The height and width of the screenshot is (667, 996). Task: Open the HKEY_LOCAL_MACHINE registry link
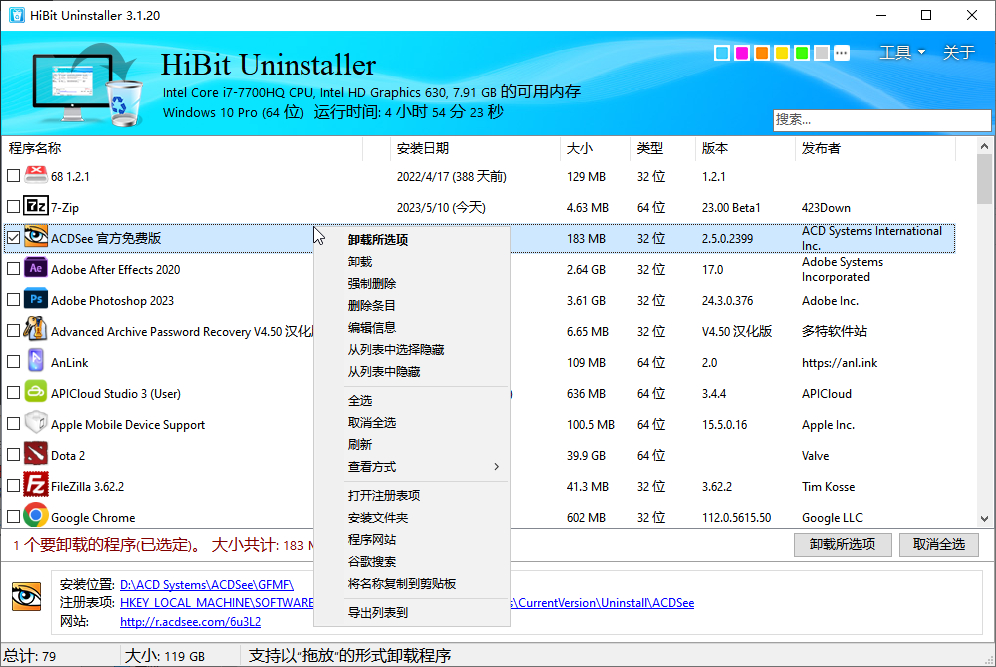(217, 603)
